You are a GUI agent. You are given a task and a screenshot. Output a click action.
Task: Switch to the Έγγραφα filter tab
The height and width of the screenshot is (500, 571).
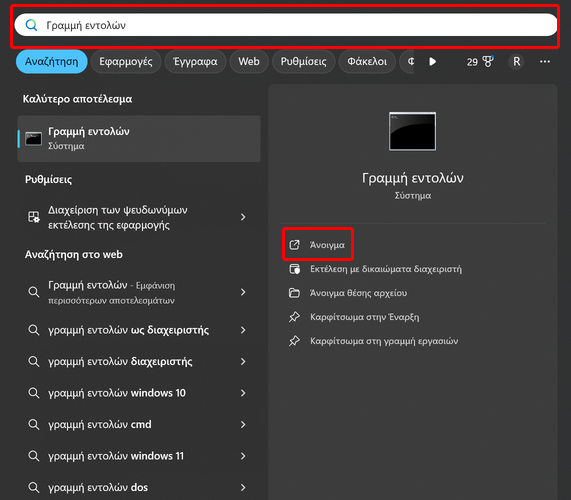pyautogui.click(x=195, y=62)
